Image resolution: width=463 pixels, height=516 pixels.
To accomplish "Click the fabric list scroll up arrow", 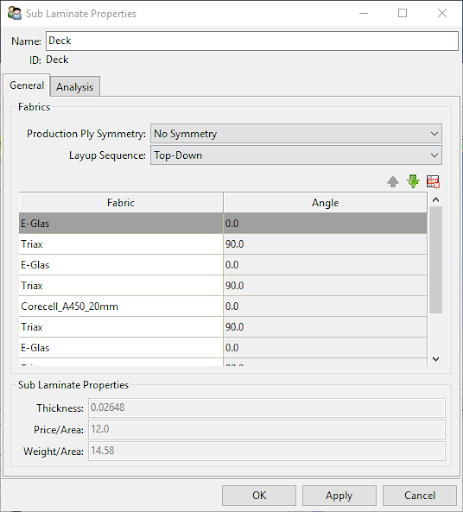I will [x=436, y=200].
